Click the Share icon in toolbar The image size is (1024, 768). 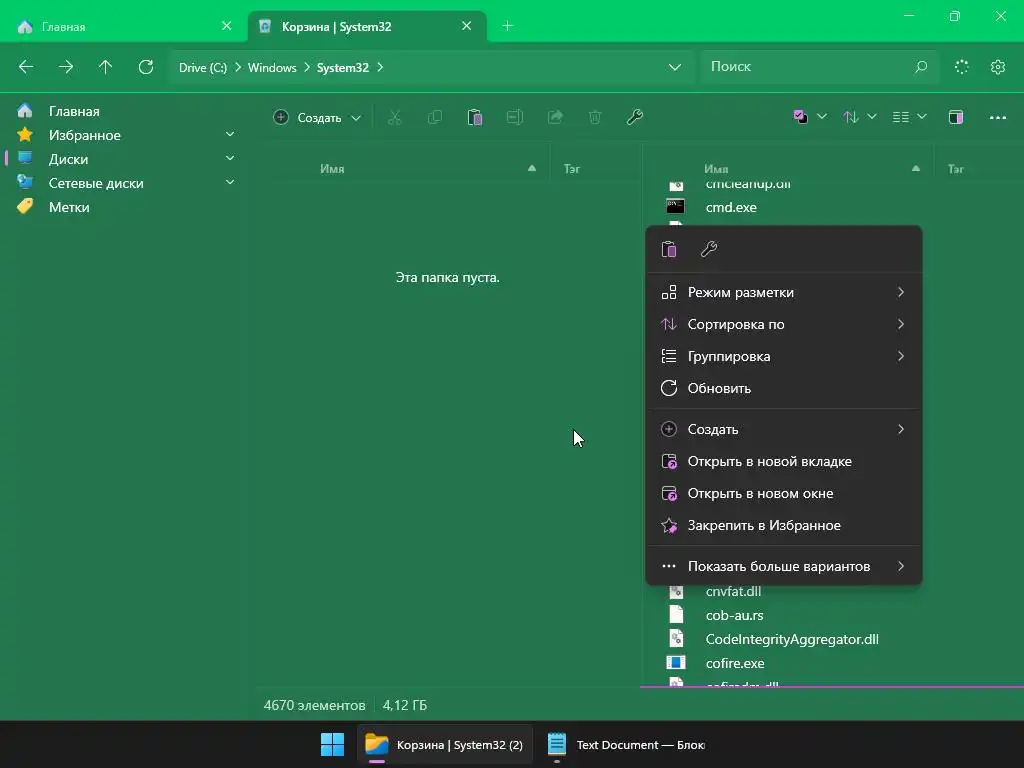tap(555, 118)
